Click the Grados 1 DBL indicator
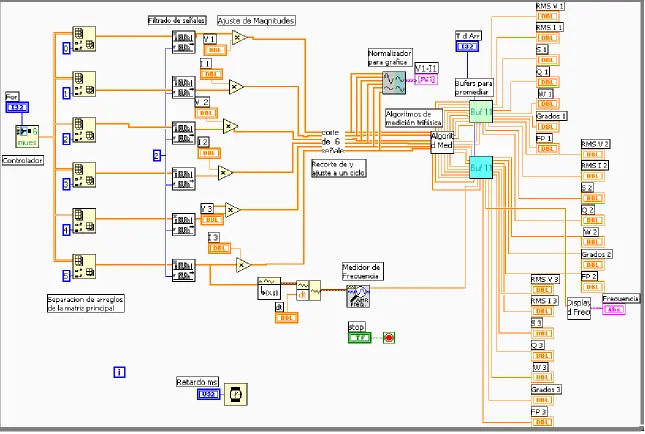Screen dimensions: 645x434 (x=548, y=127)
